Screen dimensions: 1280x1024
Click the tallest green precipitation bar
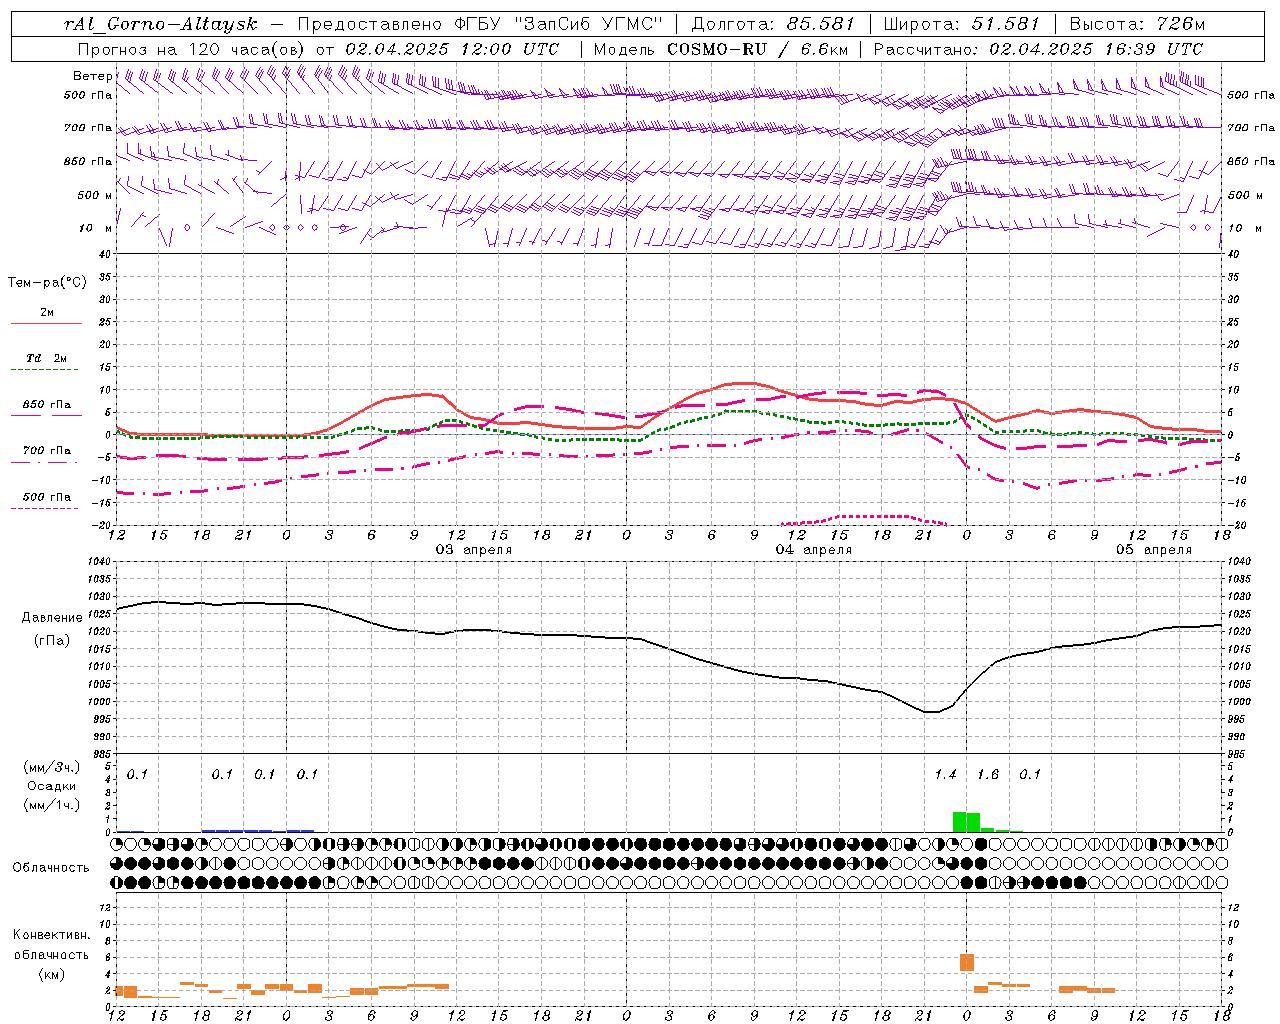960,822
